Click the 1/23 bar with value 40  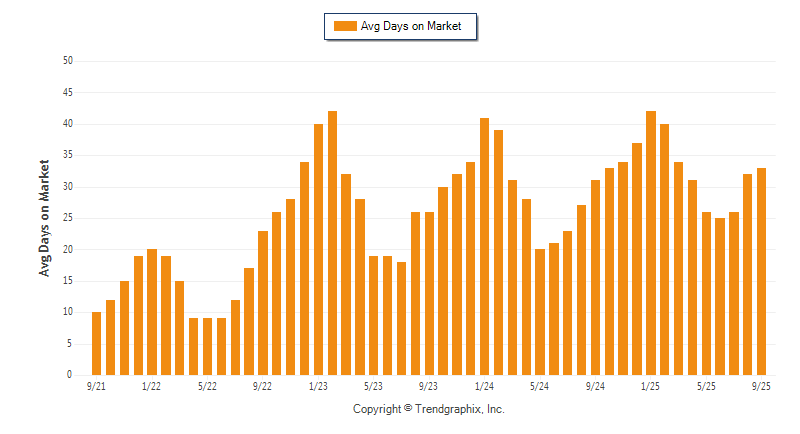(318, 249)
